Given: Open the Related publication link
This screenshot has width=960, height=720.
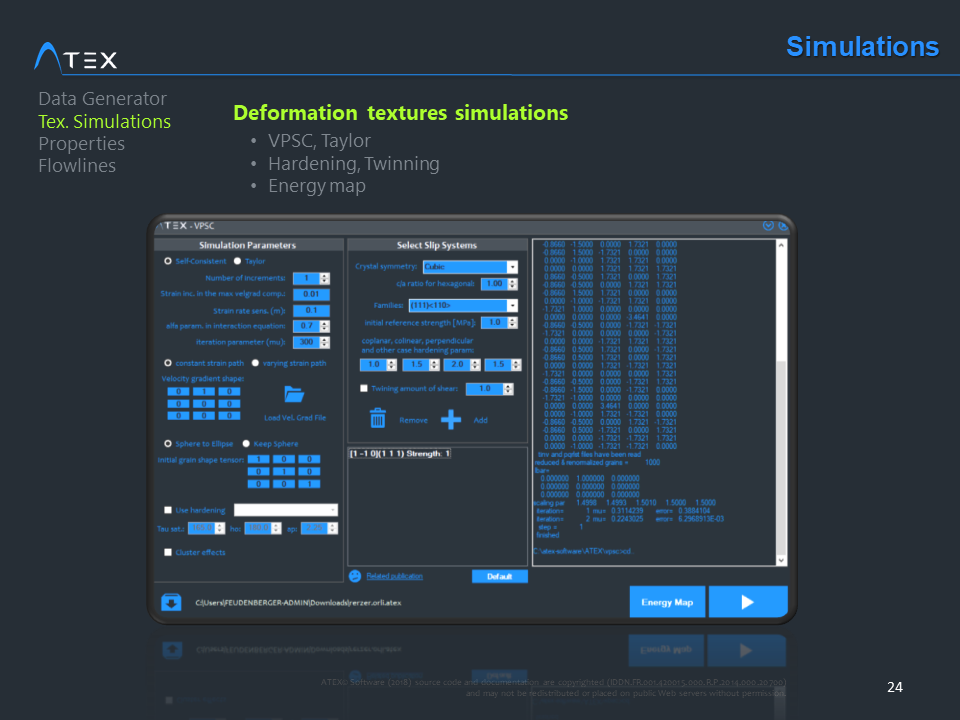Looking at the screenshot, I should [394, 576].
